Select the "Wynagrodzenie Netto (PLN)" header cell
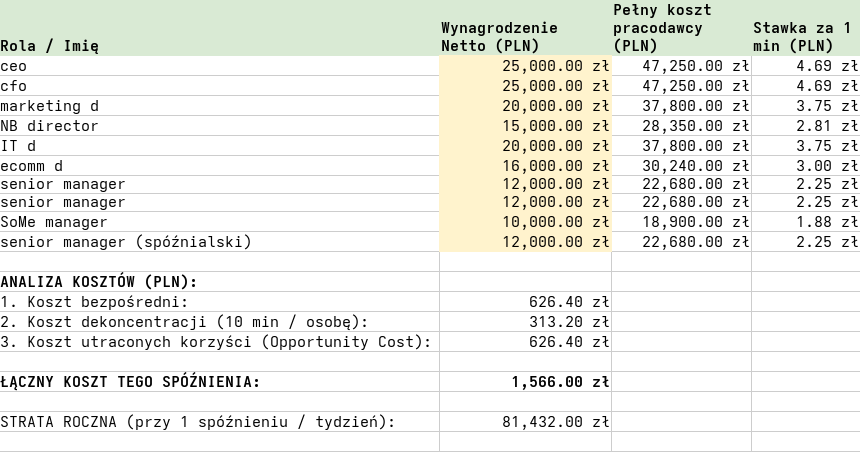860x452 pixels. click(x=500, y=37)
